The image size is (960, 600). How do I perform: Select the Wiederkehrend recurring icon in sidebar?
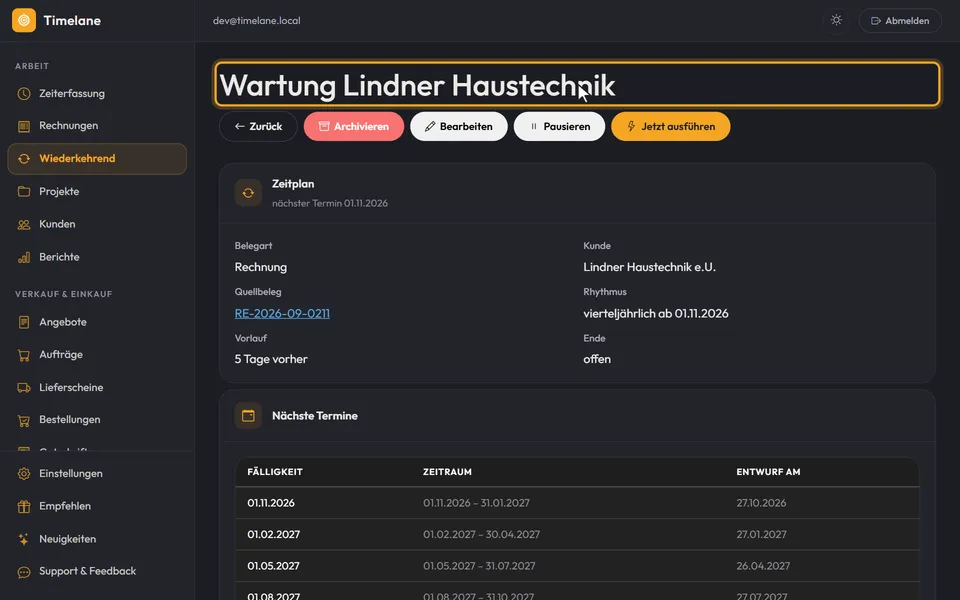pos(24,159)
